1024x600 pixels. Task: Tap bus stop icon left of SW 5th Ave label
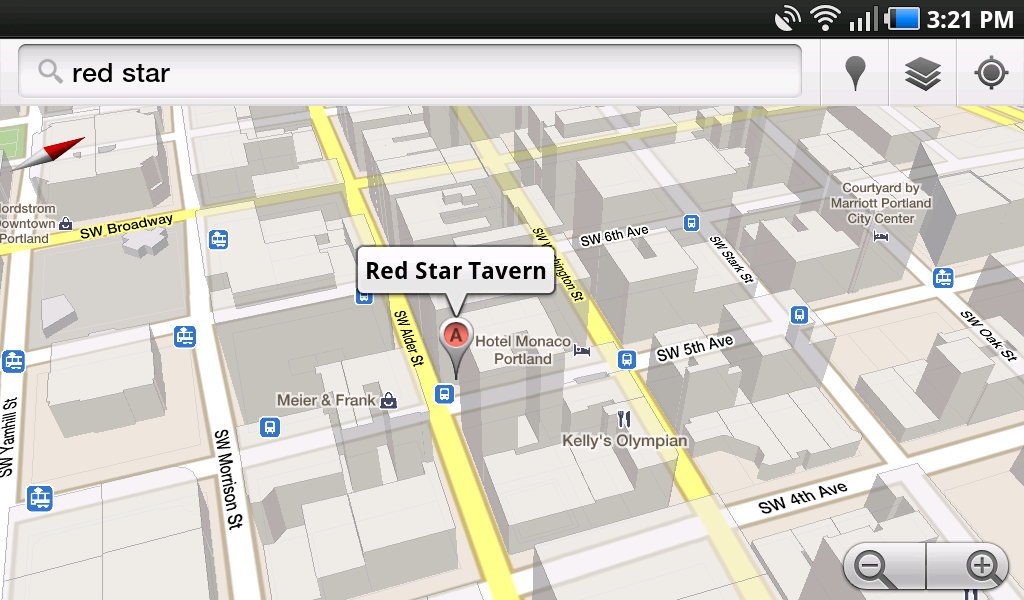[x=627, y=360]
